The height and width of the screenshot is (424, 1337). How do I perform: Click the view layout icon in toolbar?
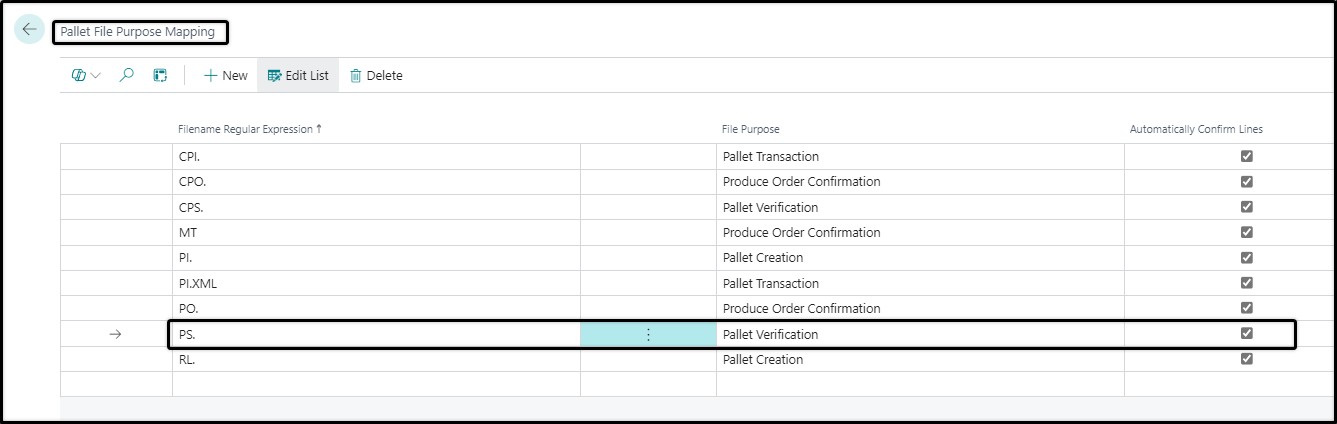(x=160, y=75)
